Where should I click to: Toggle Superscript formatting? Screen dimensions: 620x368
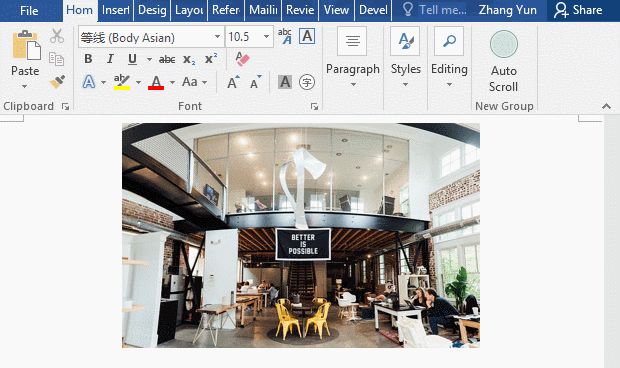point(211,59)
